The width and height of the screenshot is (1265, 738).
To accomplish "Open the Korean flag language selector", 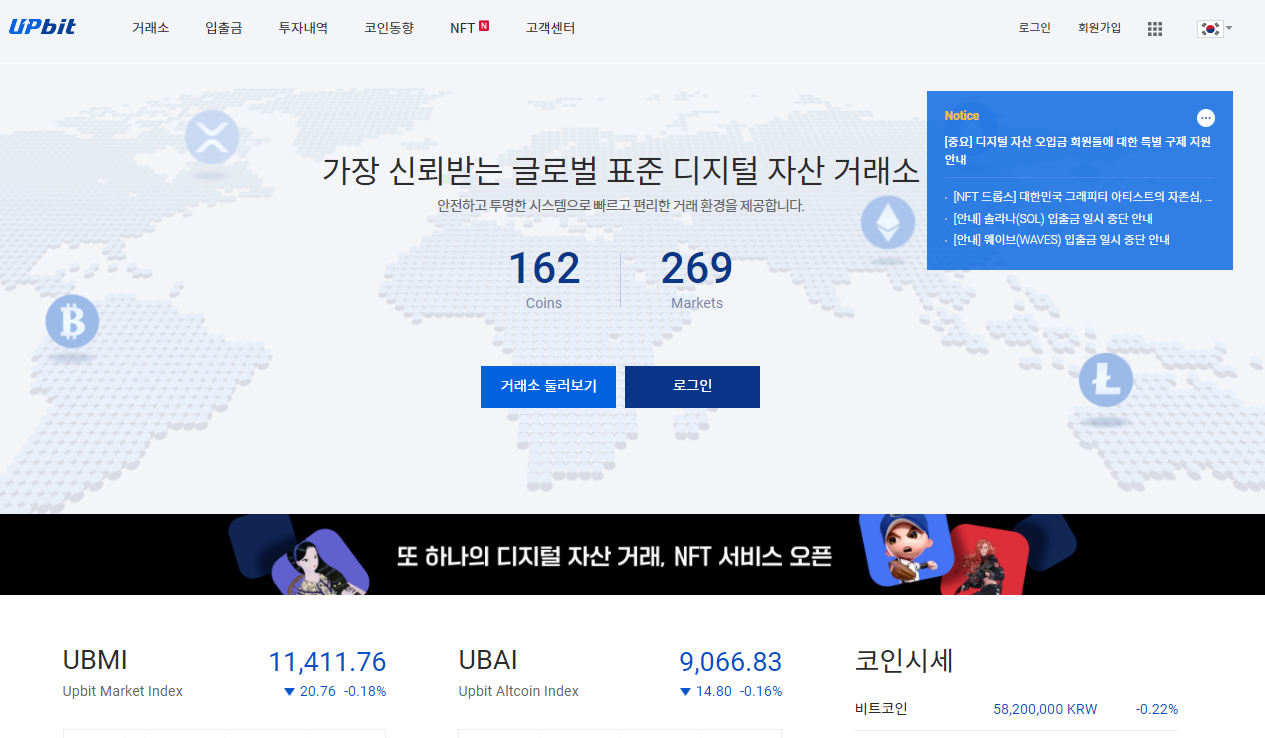I will point(1214,29).
